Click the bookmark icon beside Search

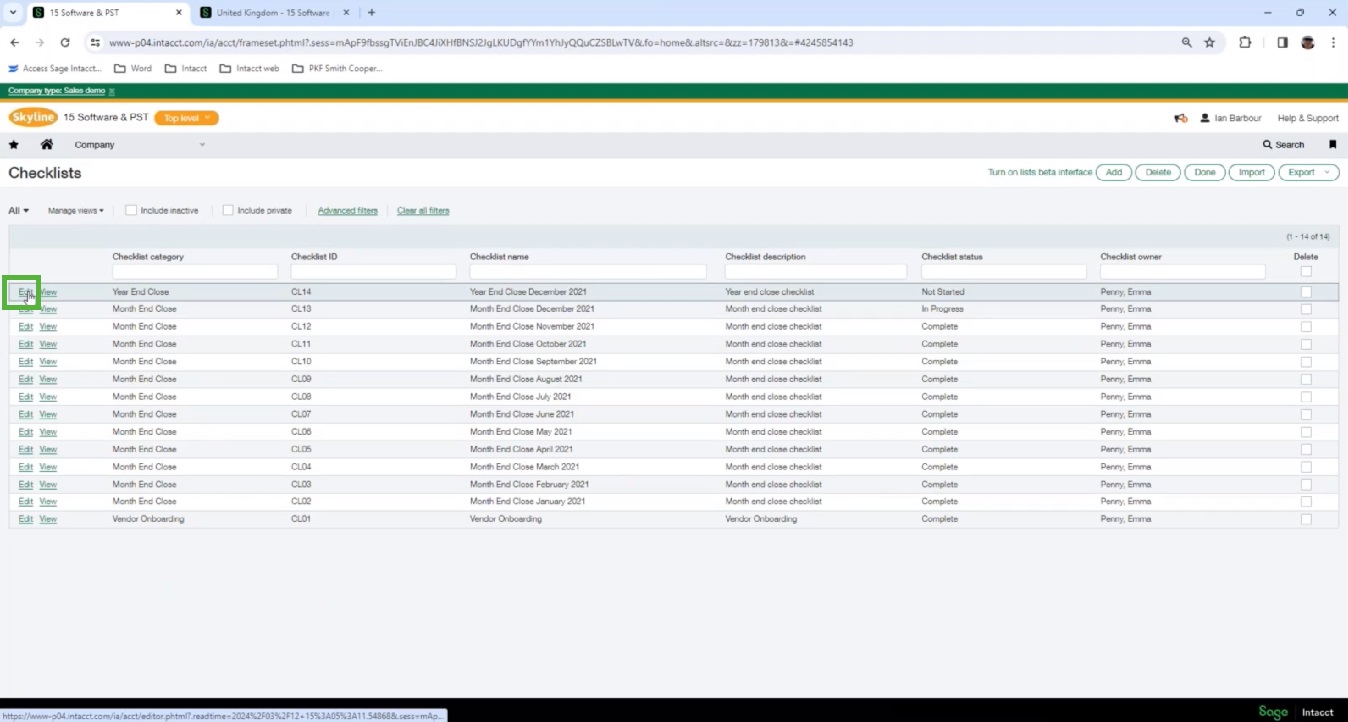tap(1332, 145)
